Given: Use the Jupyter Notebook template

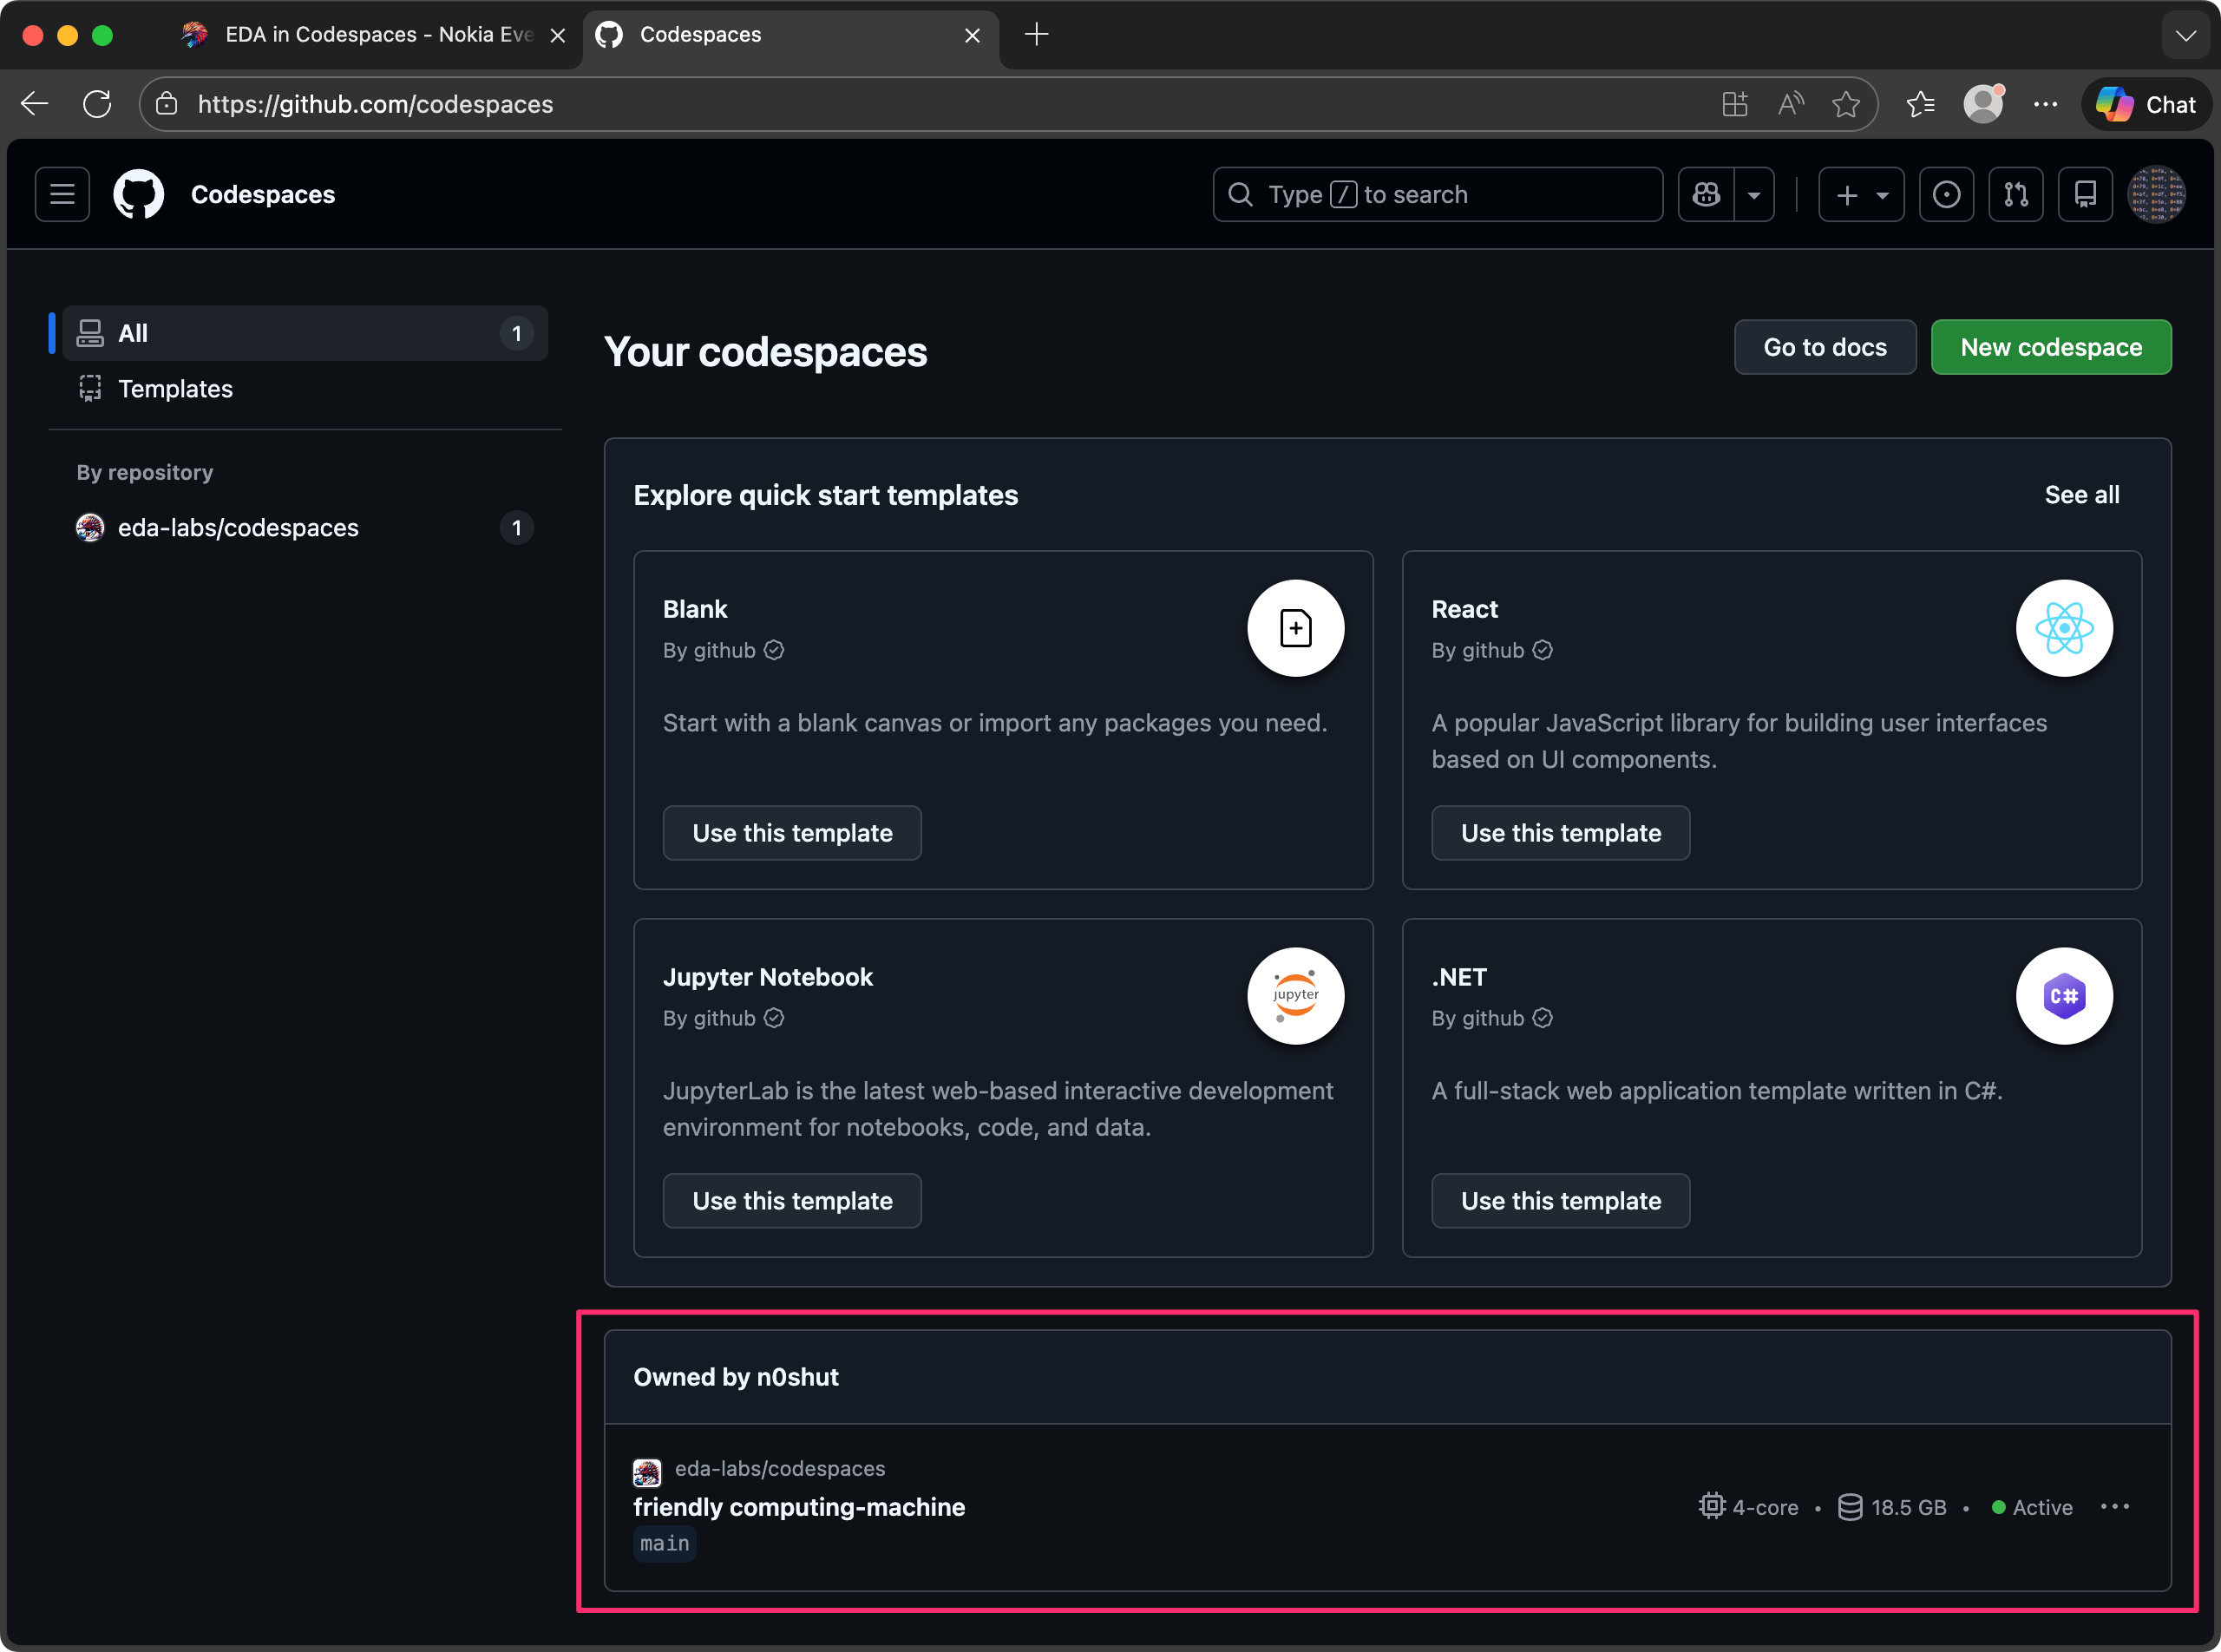Looking at the screenshot, I should pos(791,1200).
